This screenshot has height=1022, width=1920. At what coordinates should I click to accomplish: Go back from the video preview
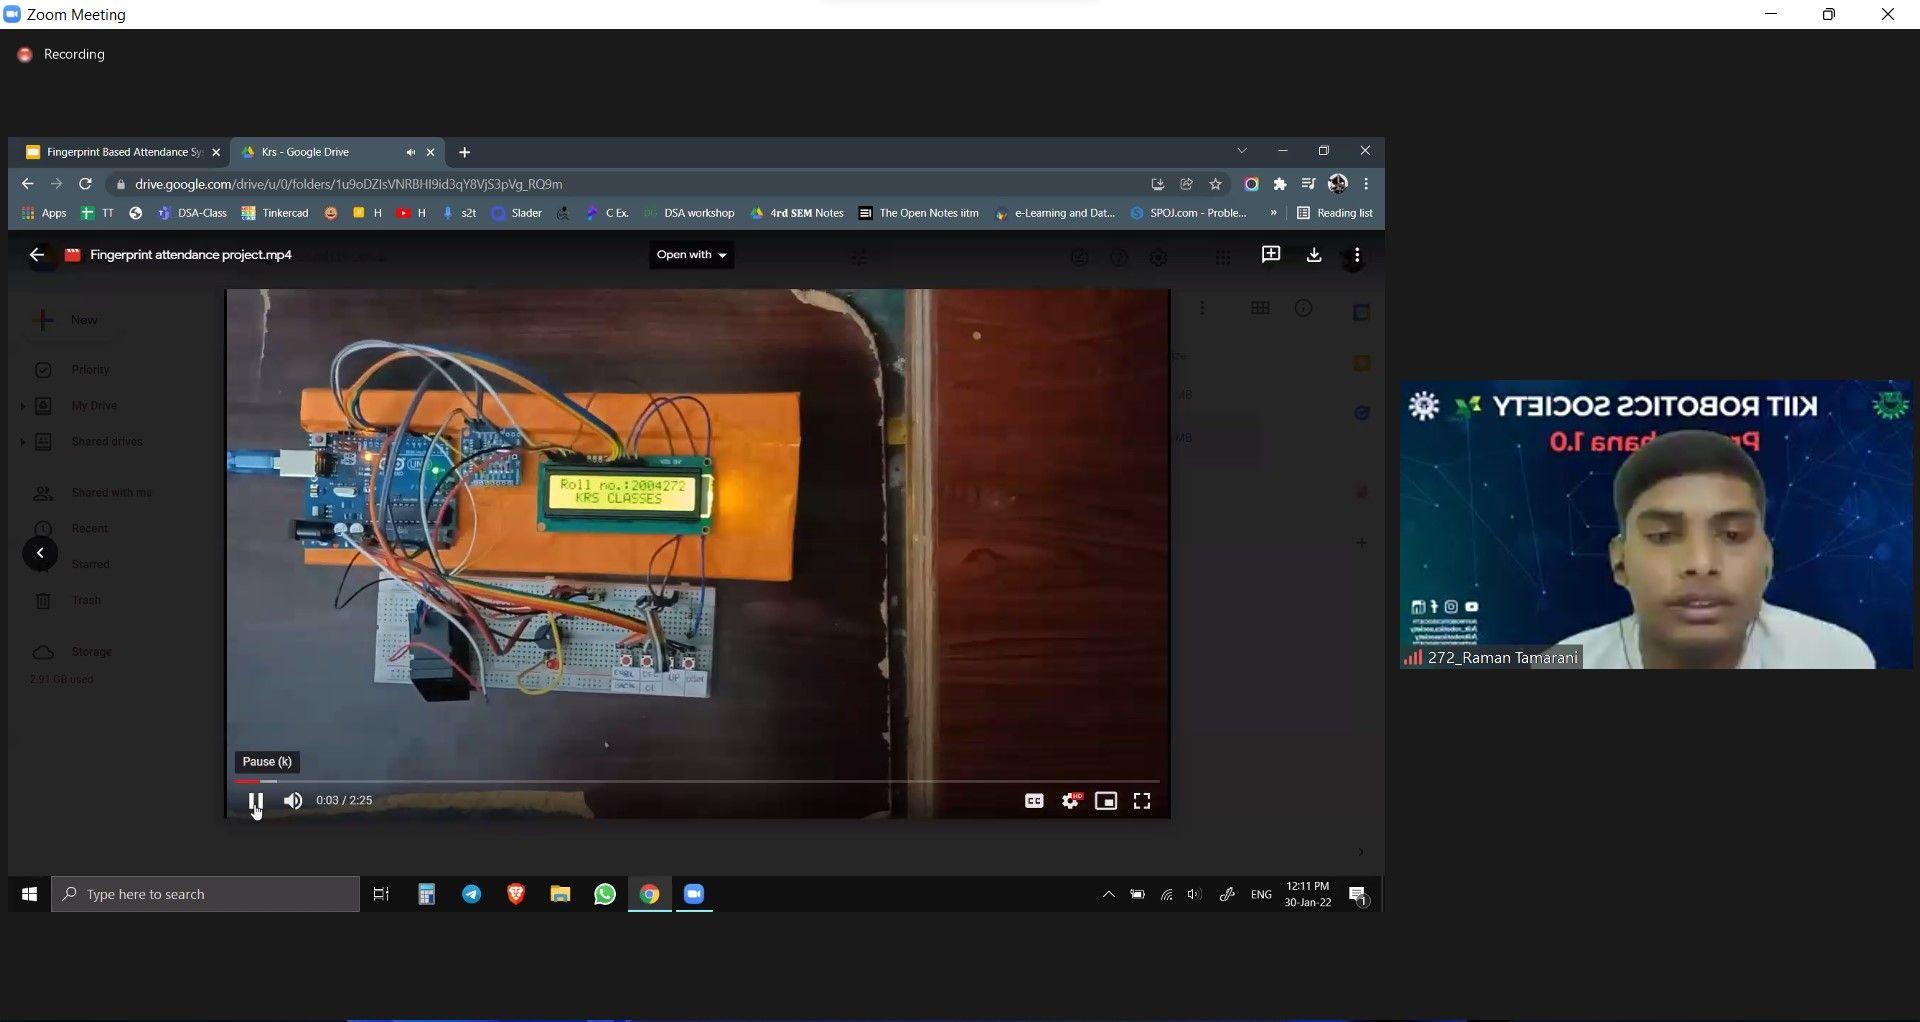pos(37,255)
